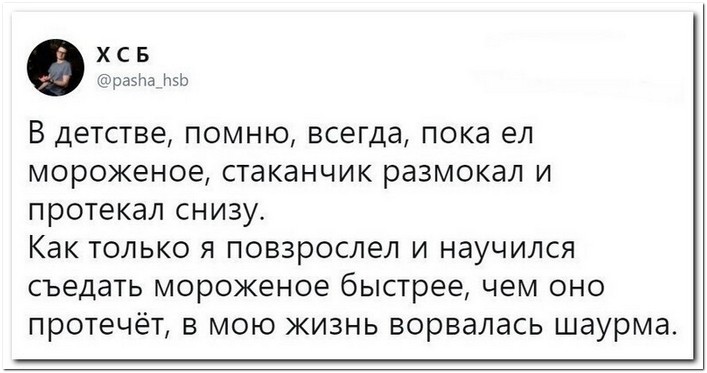Select the word 'протечёт' in the last line
The width and height of the screenshot is (707, 373).
(102, 326)
